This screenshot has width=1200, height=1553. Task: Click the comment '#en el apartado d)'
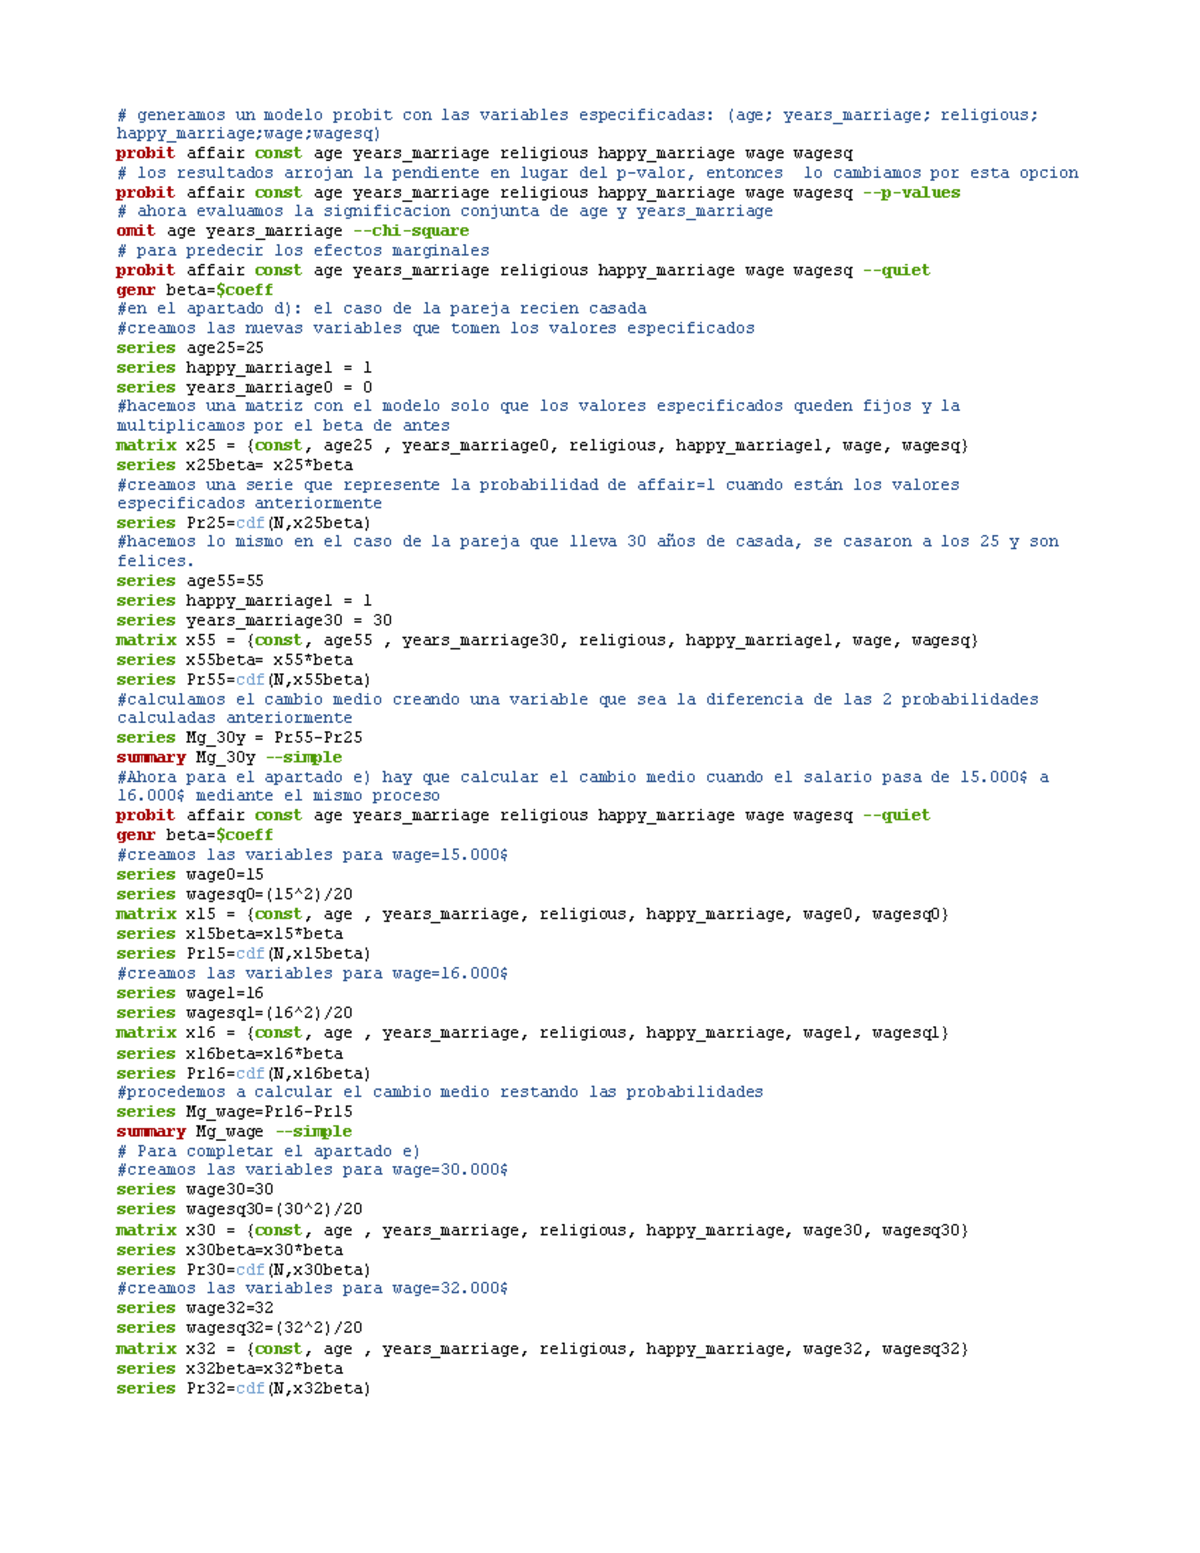(382, 309)
